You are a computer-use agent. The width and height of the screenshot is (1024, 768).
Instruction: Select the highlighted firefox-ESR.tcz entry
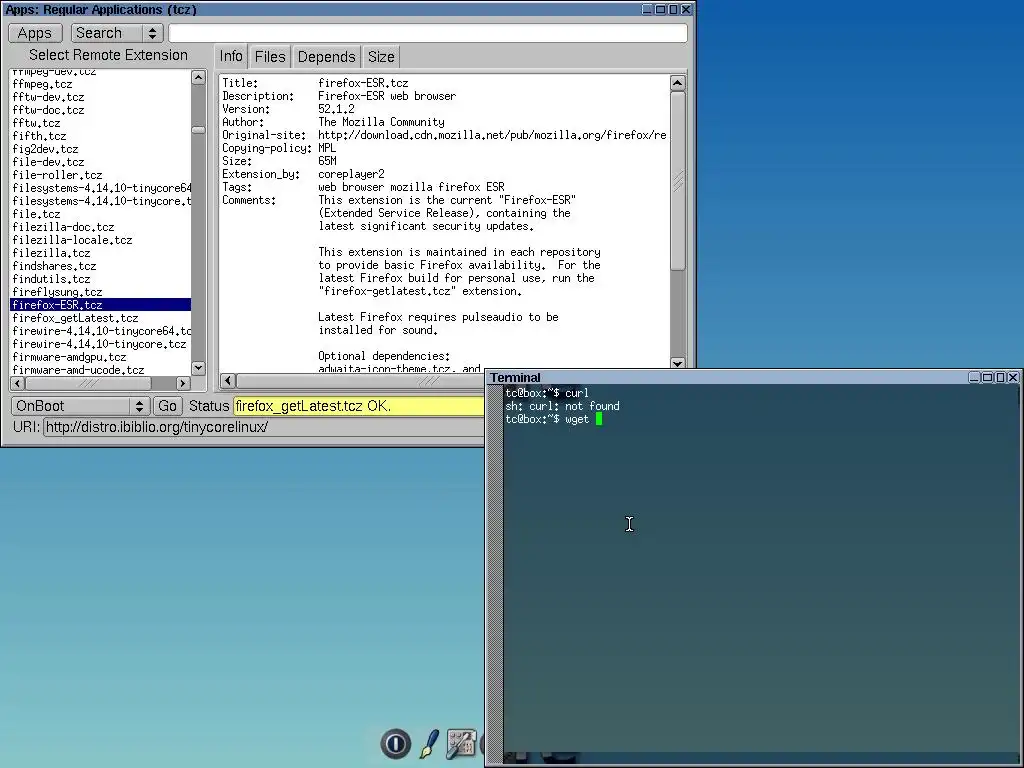[x=100, y=305]
